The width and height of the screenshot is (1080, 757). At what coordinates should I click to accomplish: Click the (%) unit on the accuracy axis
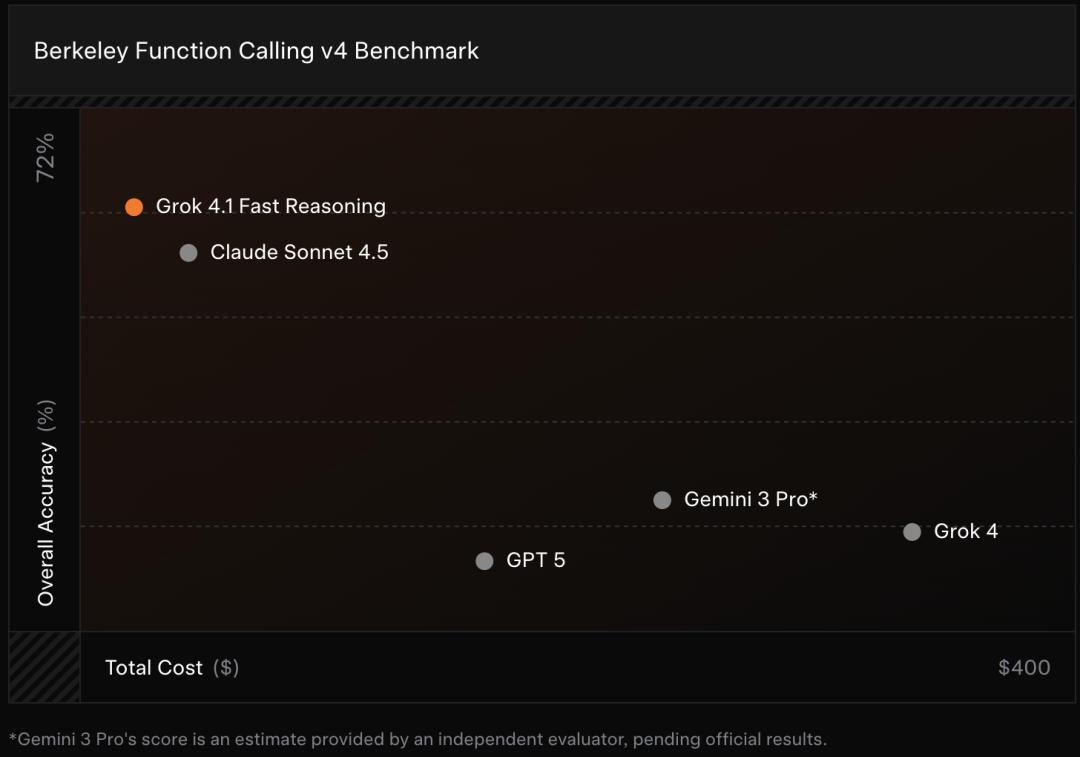click(46, 416)
